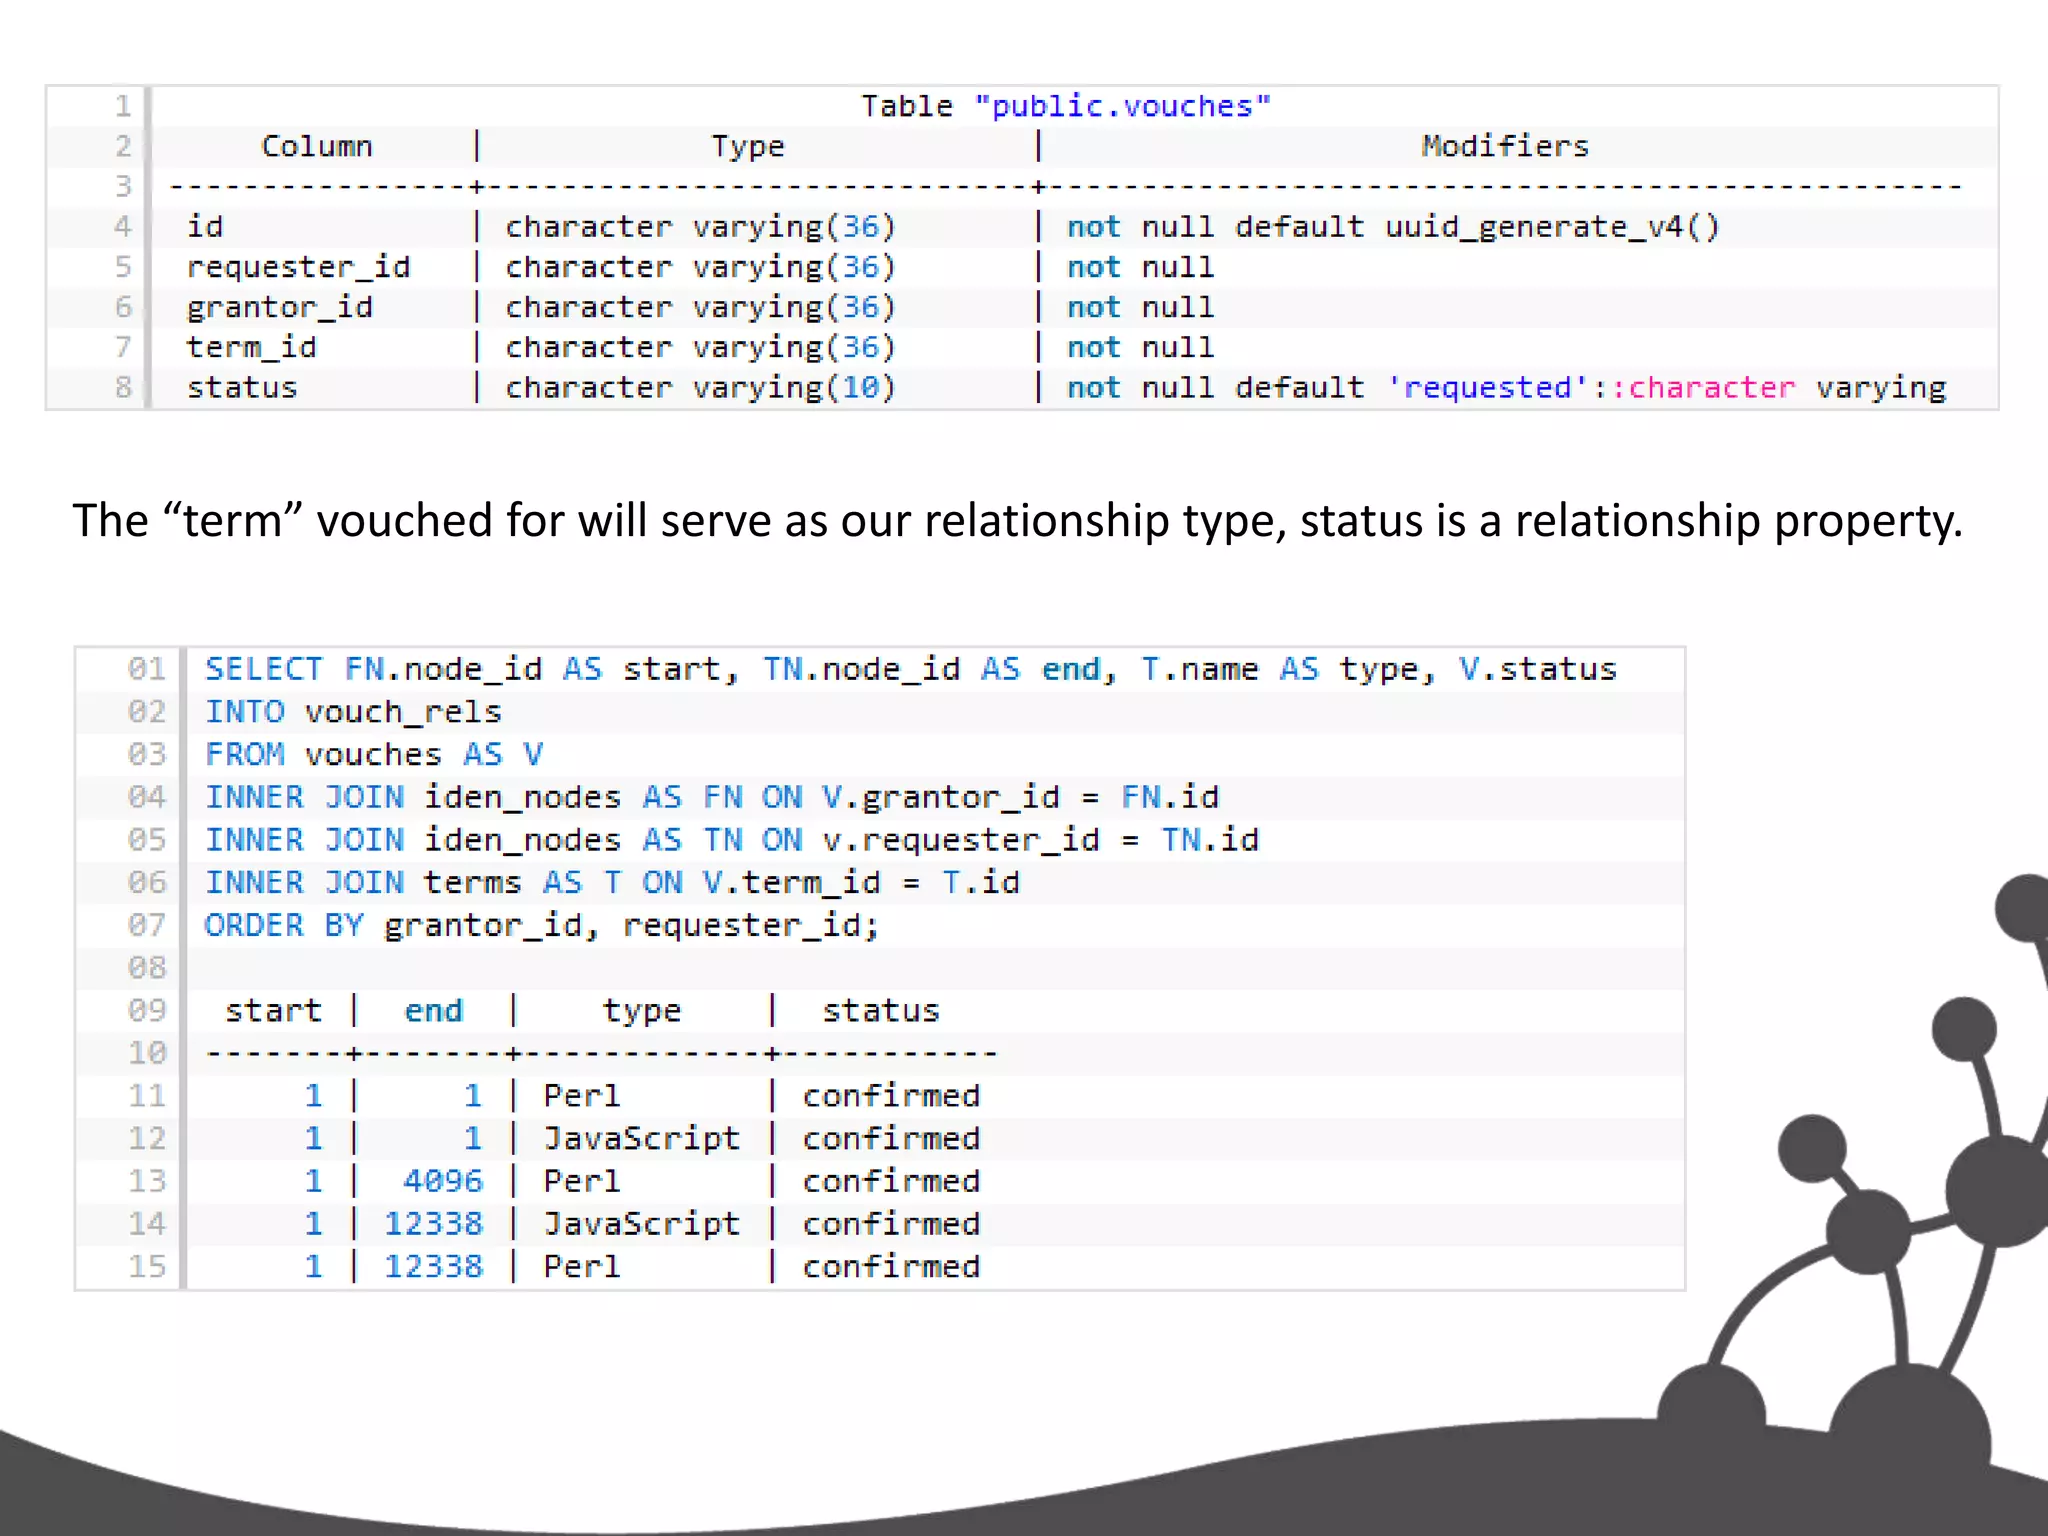Click the join line with 'v.requester_id = TN.id'

[x=732, y=840]
